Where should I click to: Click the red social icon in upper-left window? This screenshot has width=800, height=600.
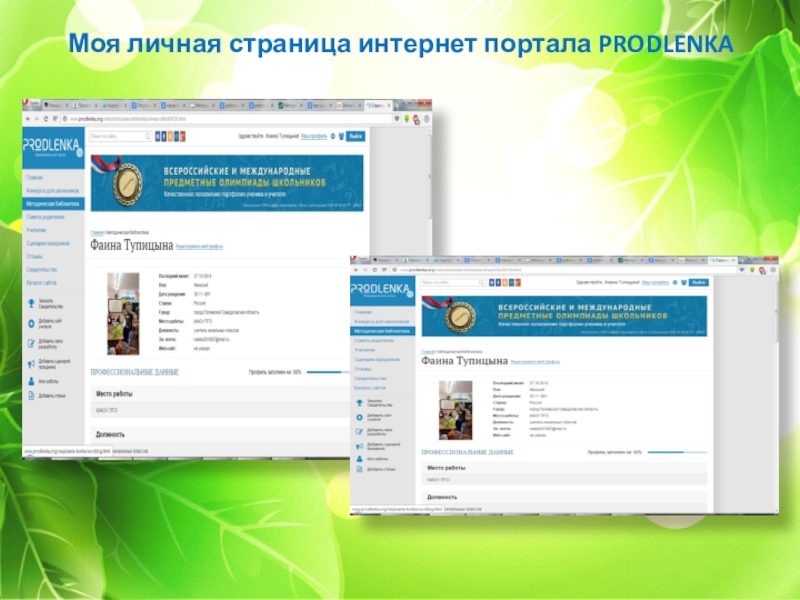182,136
